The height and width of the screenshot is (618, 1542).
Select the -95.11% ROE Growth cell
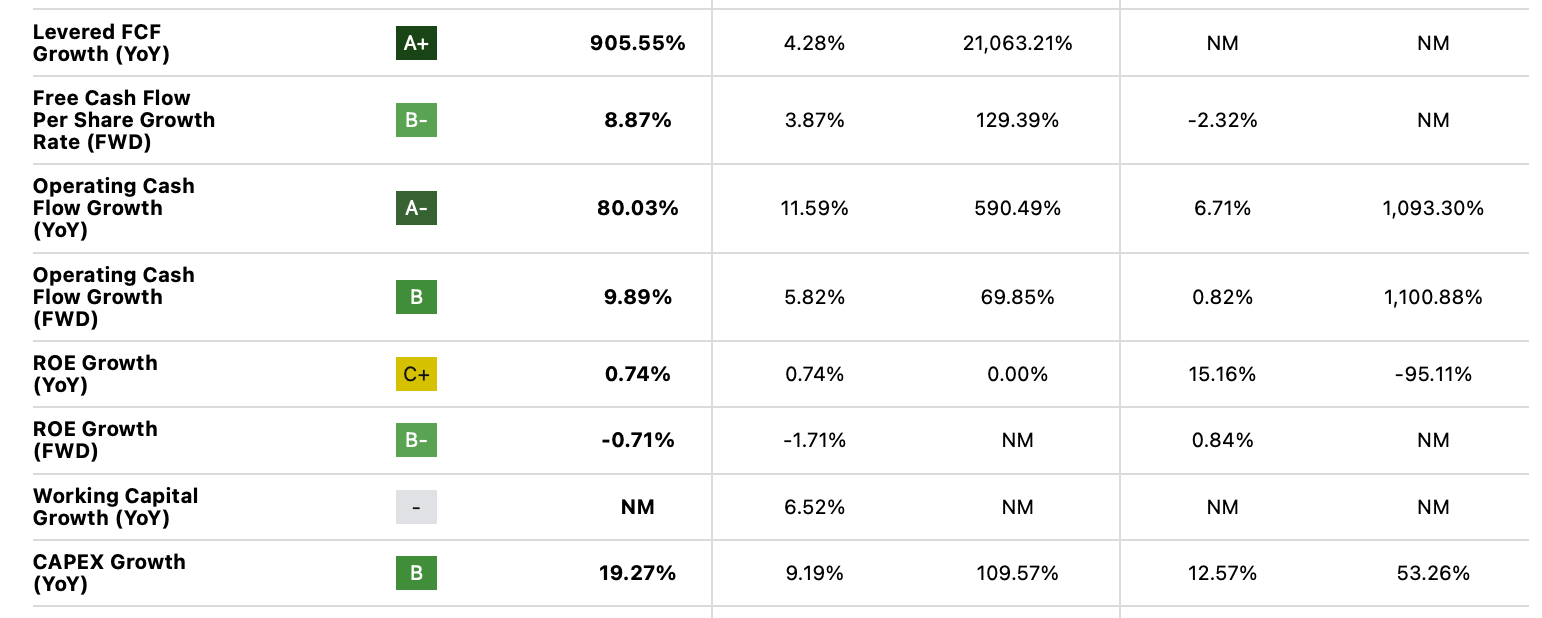[1433, 374]
